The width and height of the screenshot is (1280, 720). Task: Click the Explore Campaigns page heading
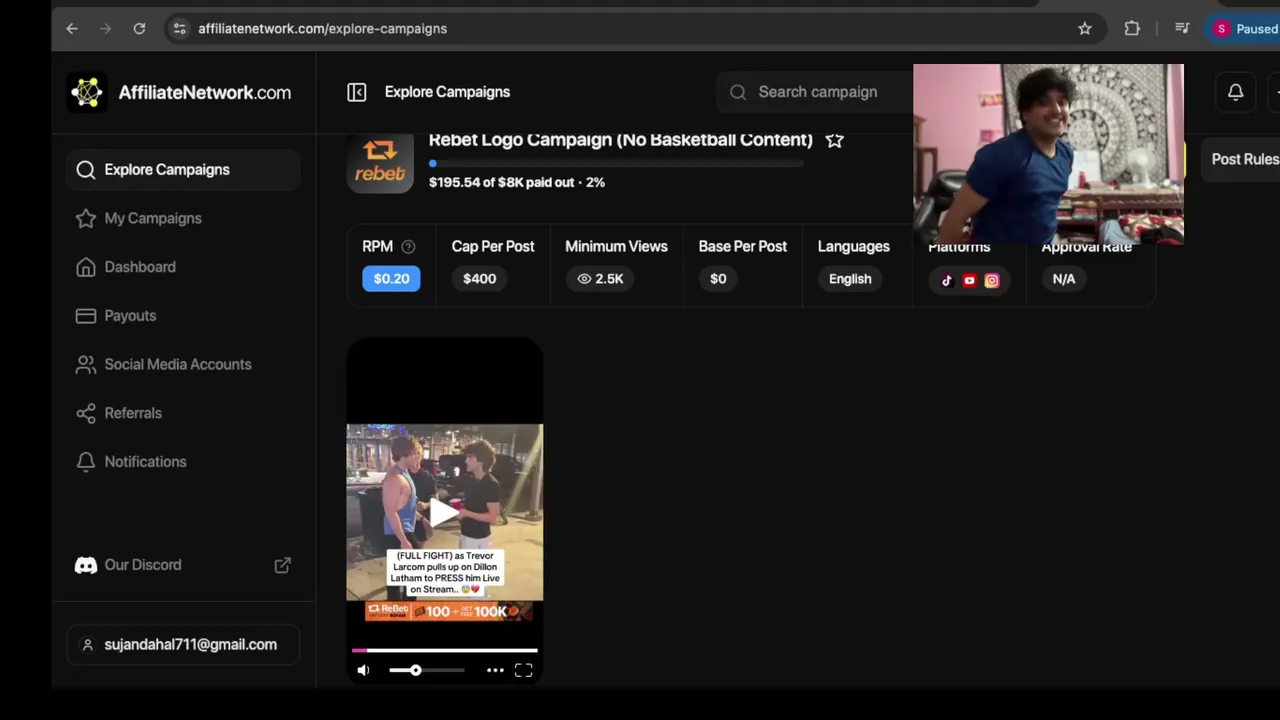[x=447, y=92]
